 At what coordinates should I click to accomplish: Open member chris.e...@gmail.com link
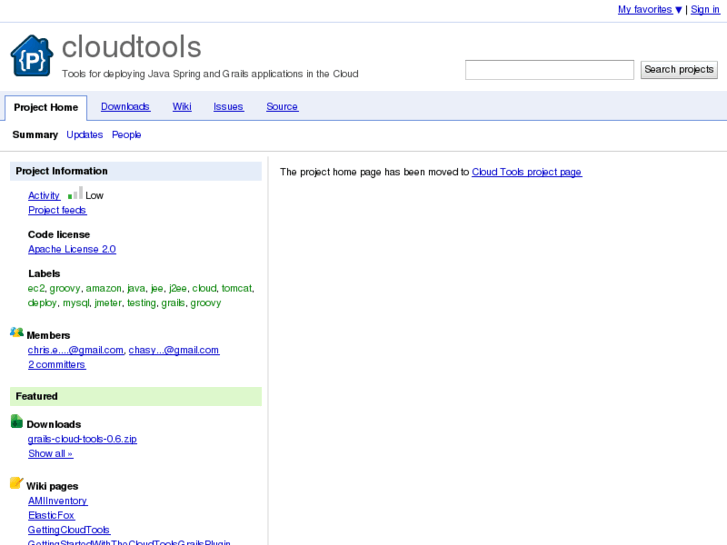tap(76, 350)
